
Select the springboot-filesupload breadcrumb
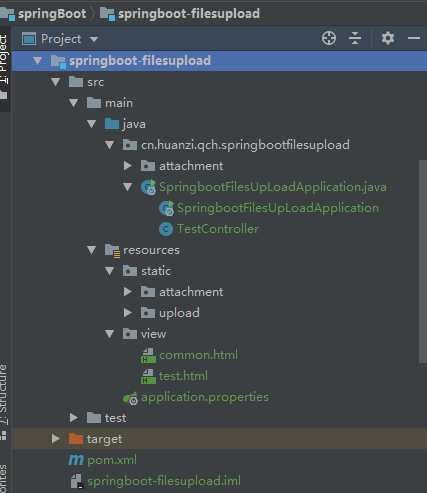pyautogui.click(x=189, y=14)
